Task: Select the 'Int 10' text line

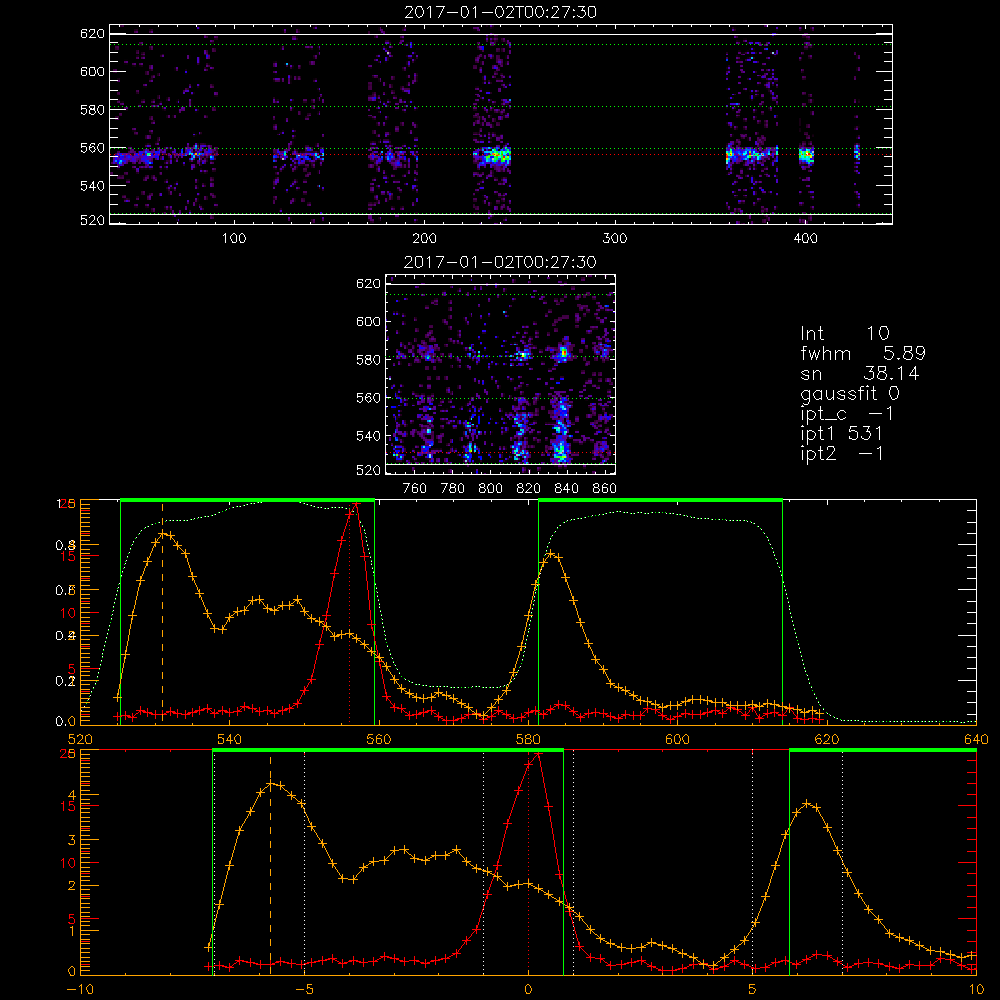Action: tap(844, 333)
